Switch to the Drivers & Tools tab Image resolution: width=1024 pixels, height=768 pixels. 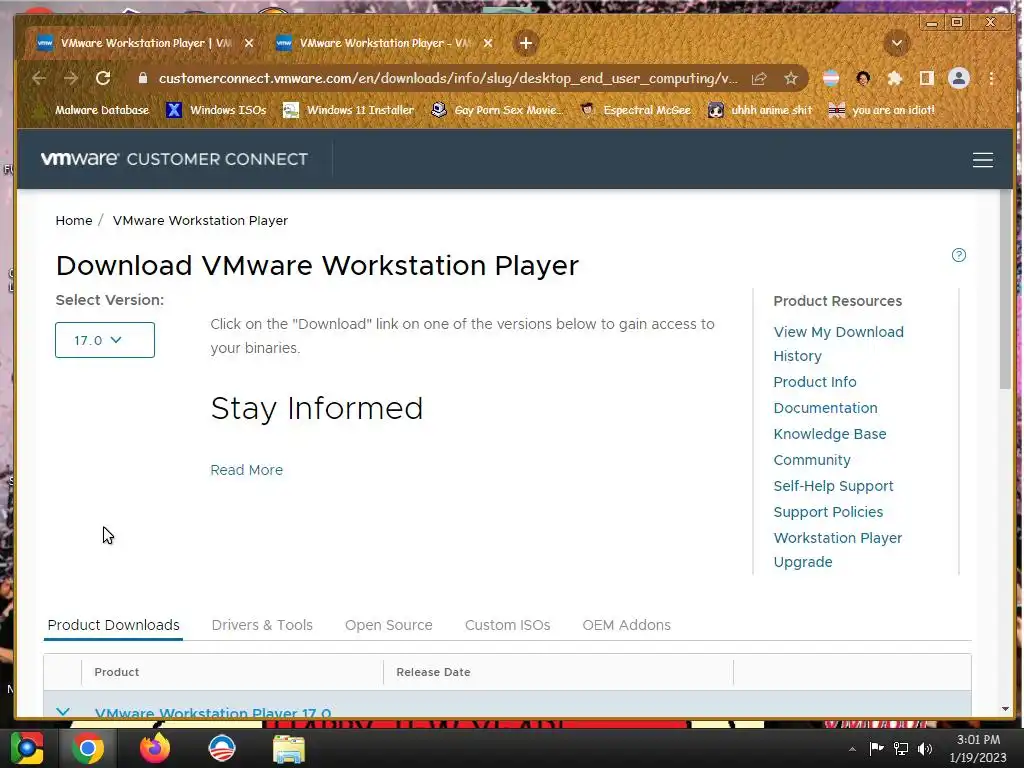(x=262, y=625)
